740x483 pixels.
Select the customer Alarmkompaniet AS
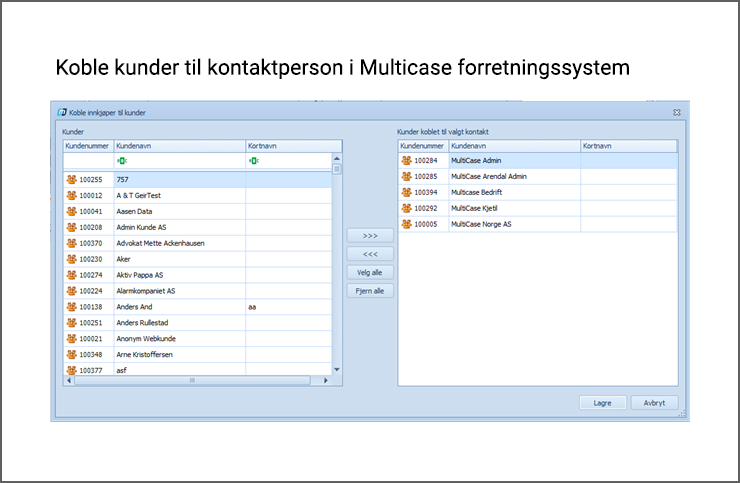pyautogui.click(x=198, y=291)
